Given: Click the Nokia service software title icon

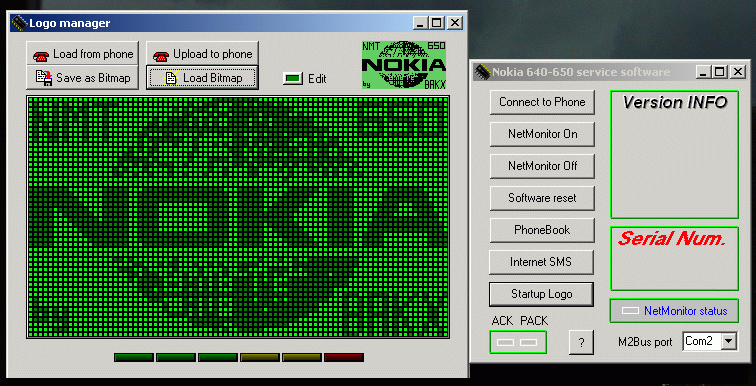Looking at the screenshot, I should coord(482,72).
